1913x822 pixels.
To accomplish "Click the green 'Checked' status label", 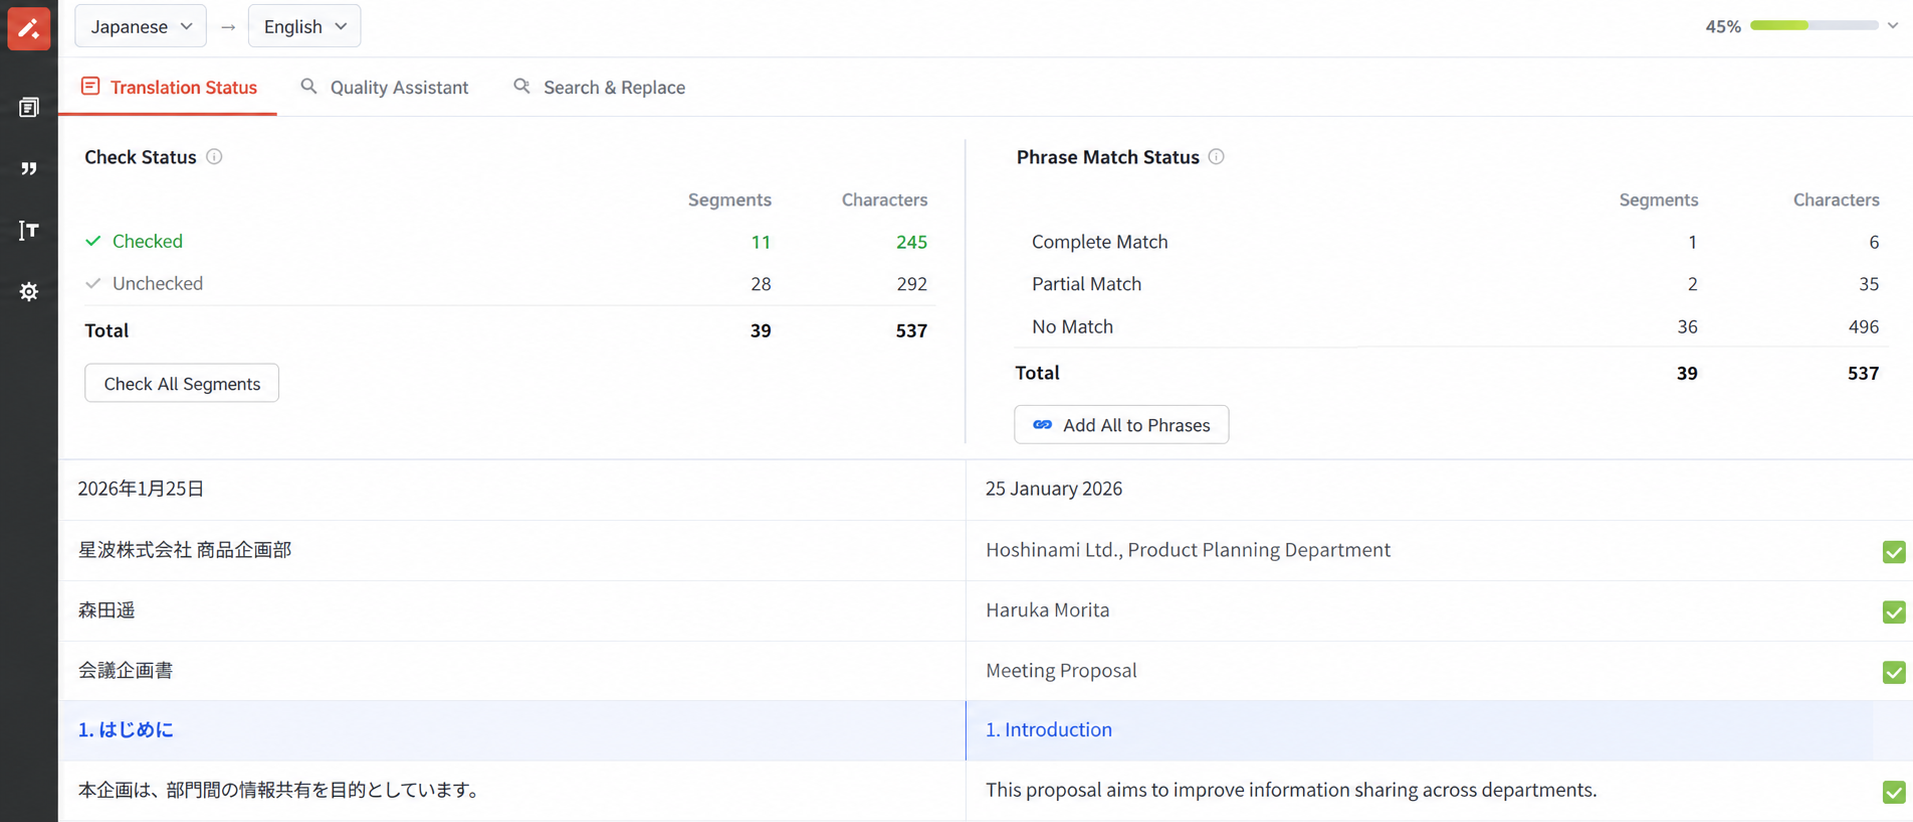I will (x=148, y=241).
